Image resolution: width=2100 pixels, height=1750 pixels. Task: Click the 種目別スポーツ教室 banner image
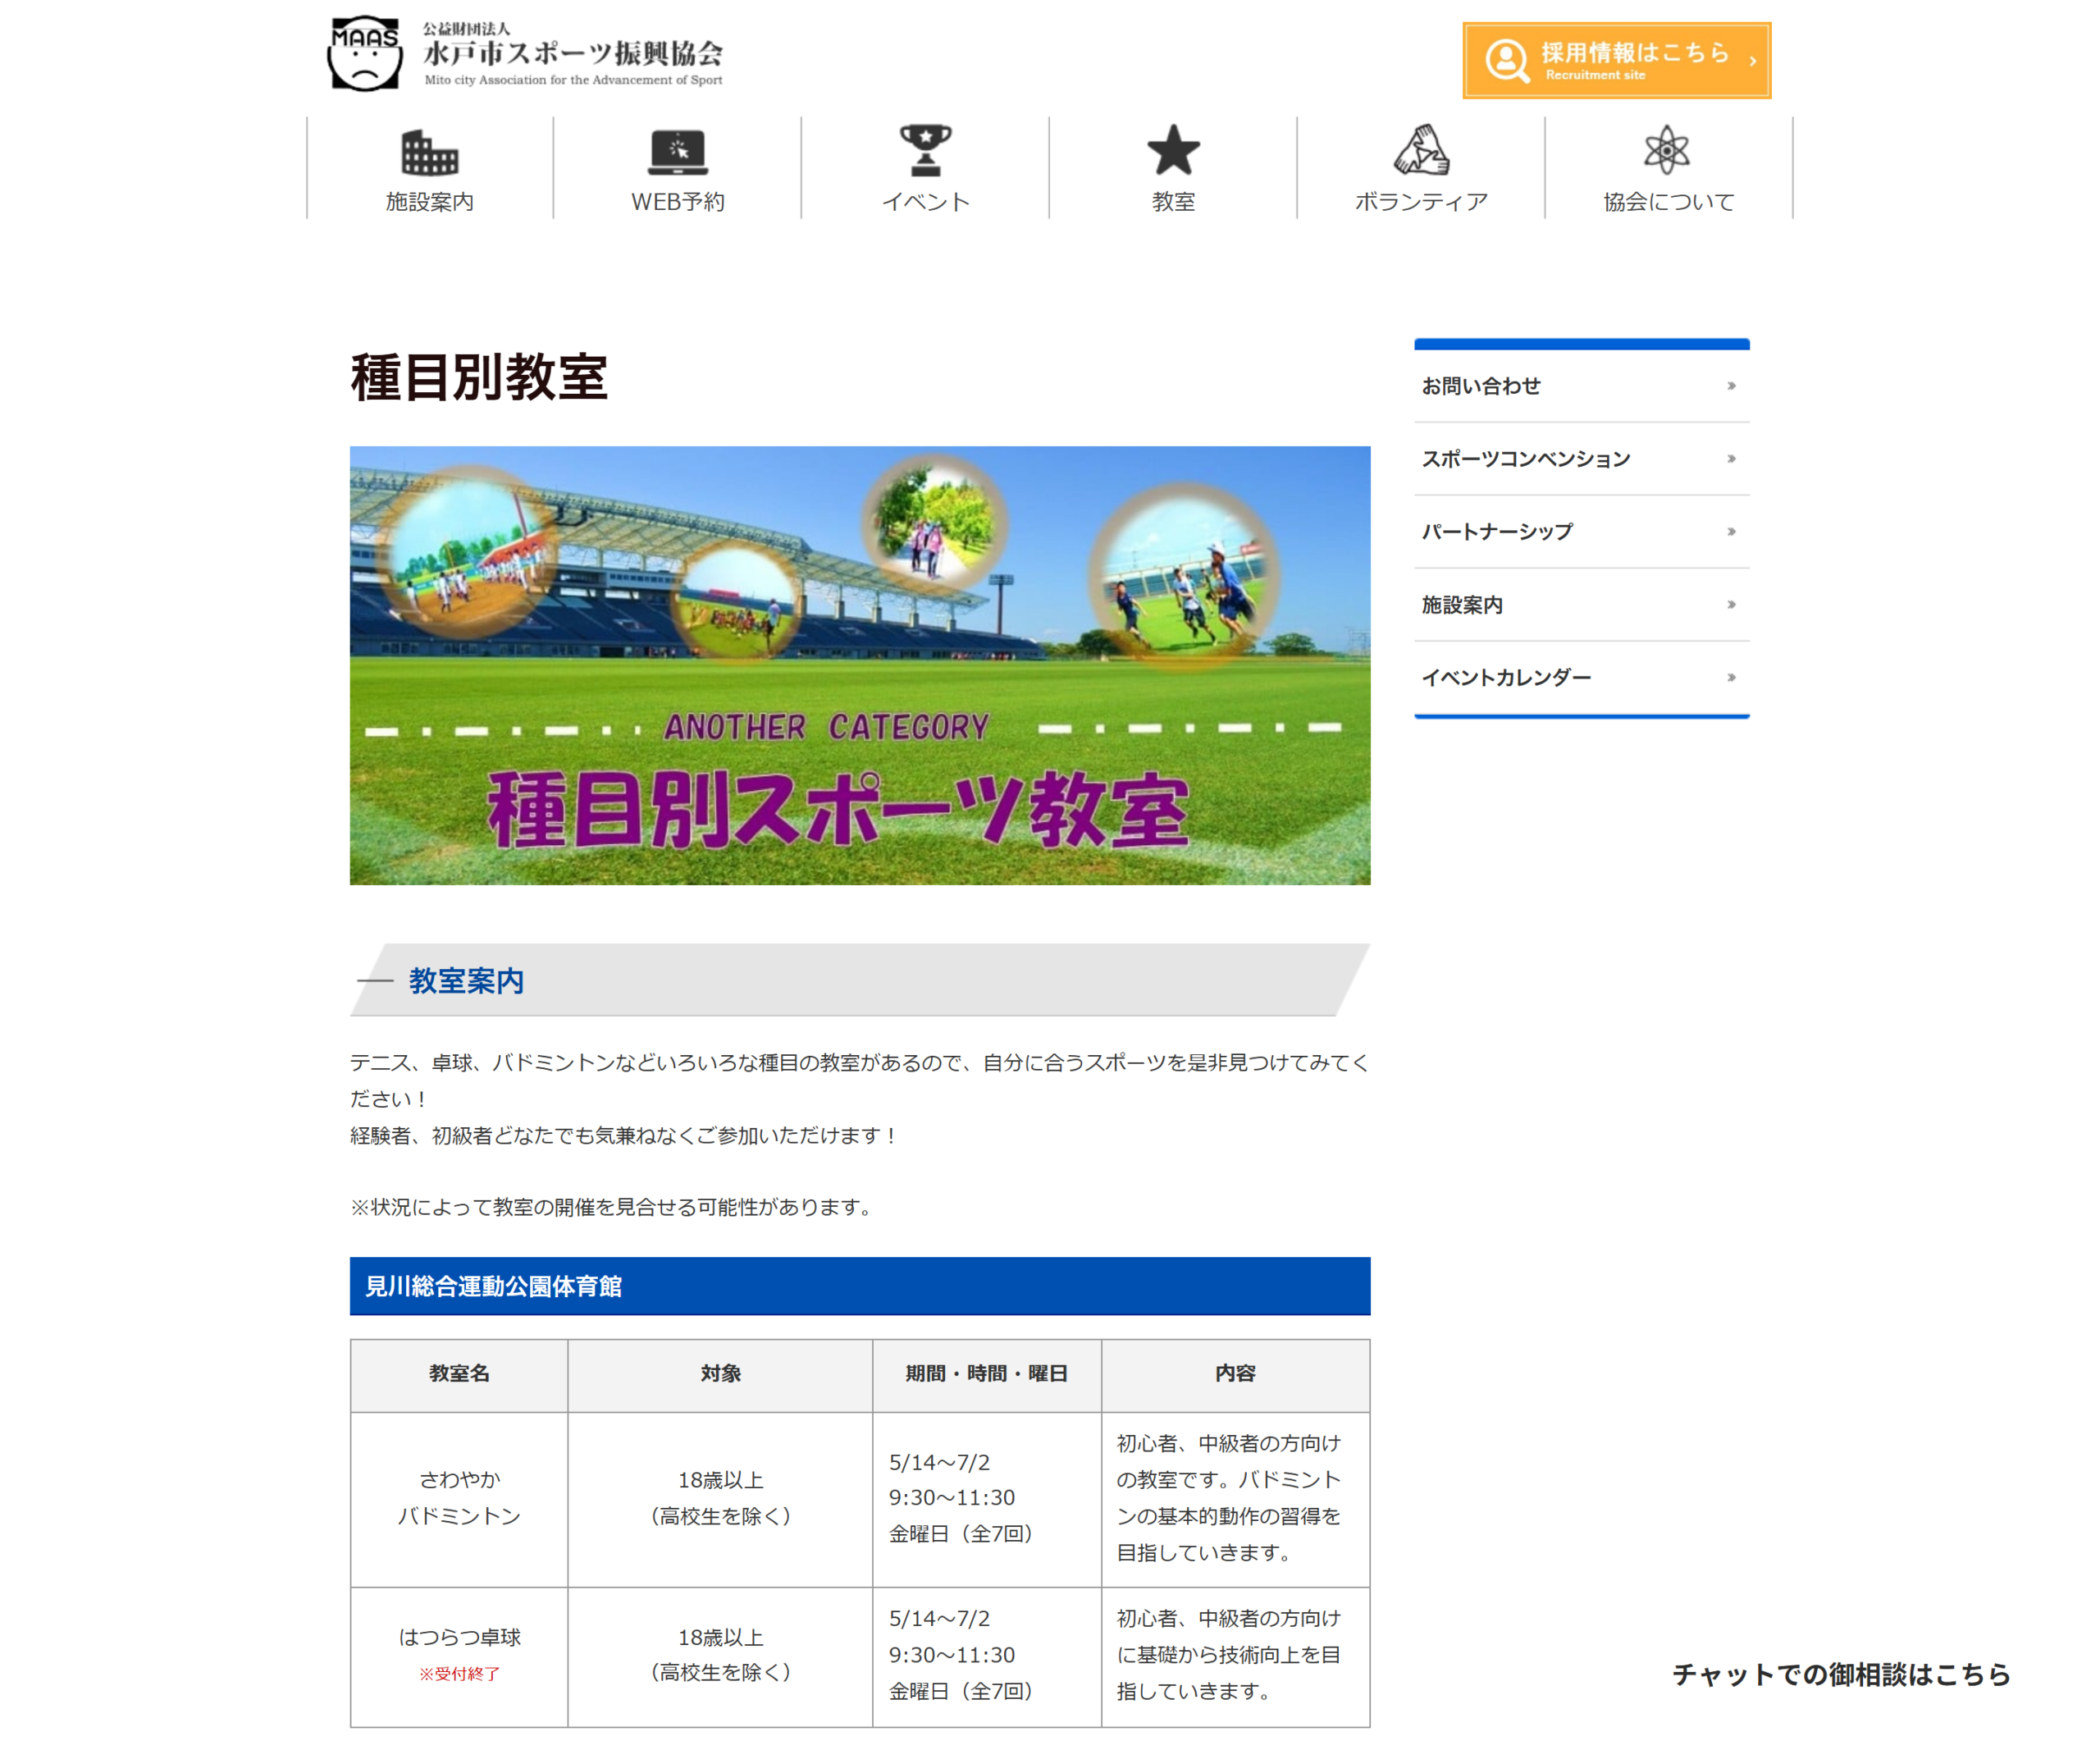(860, 665)
